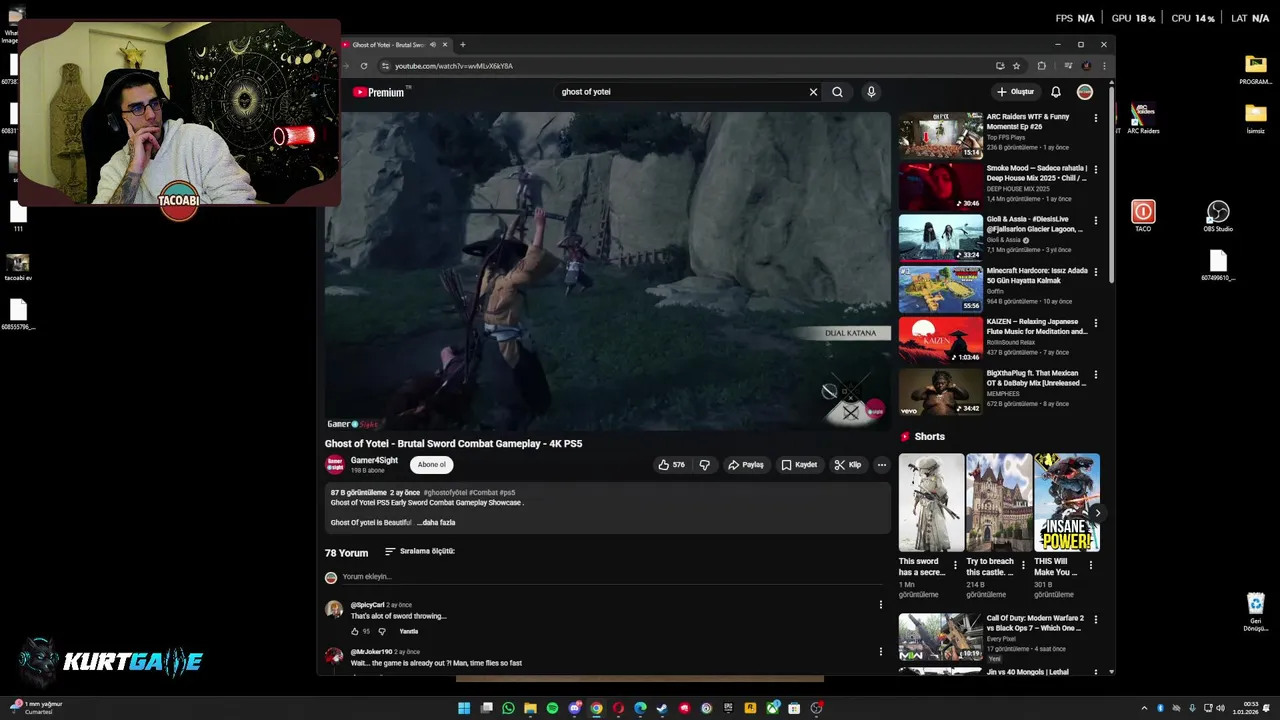Open Steam from the taskbar

[x=662, y=708]
